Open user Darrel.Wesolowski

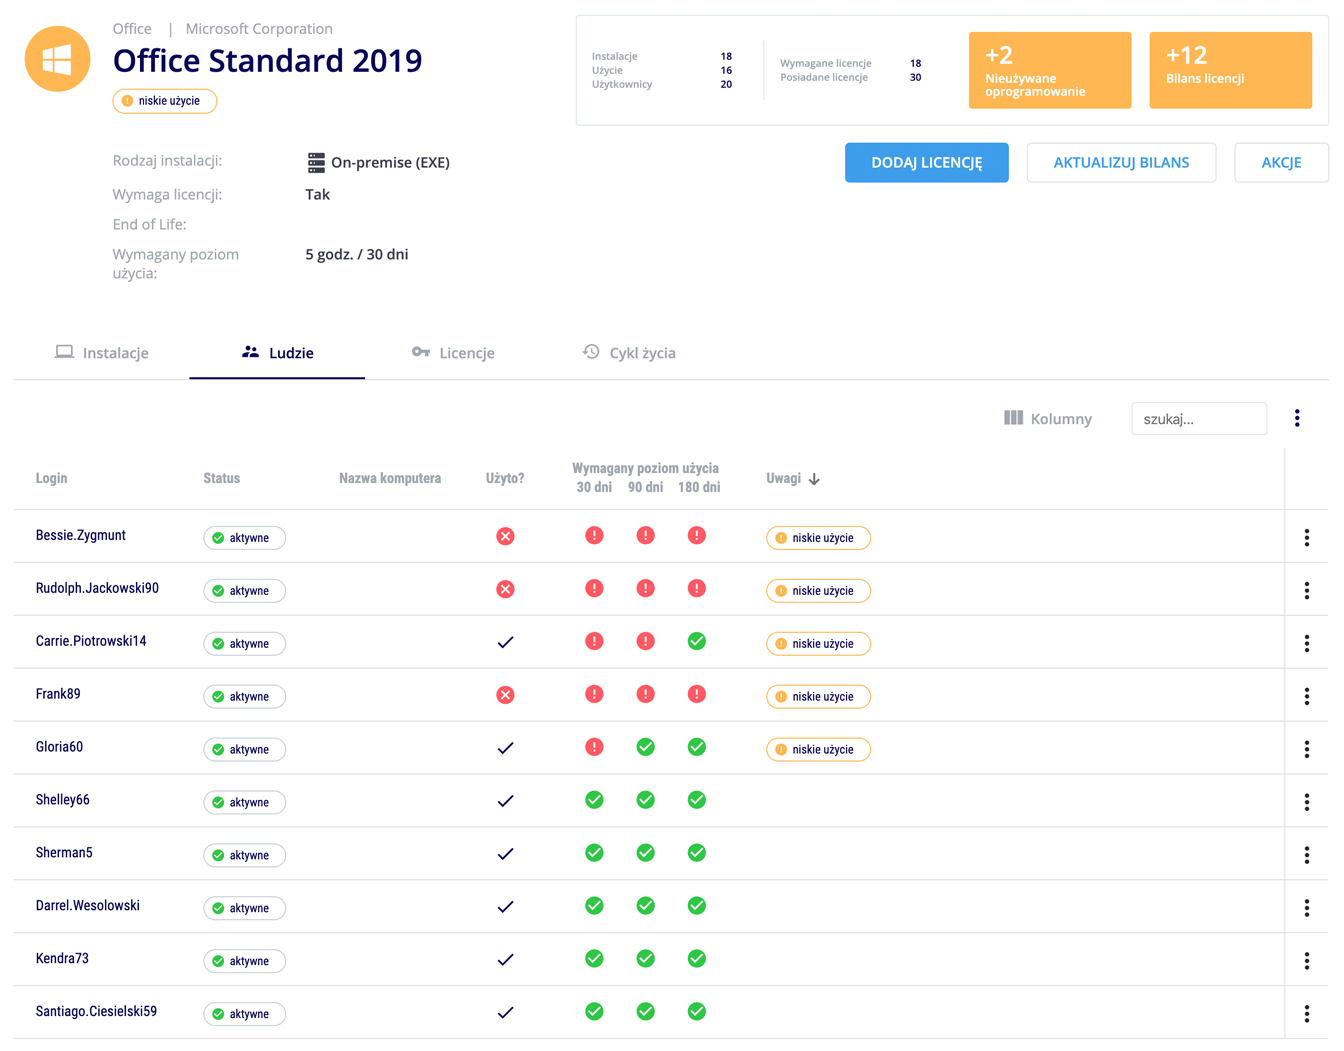click(x=88, y=906)
